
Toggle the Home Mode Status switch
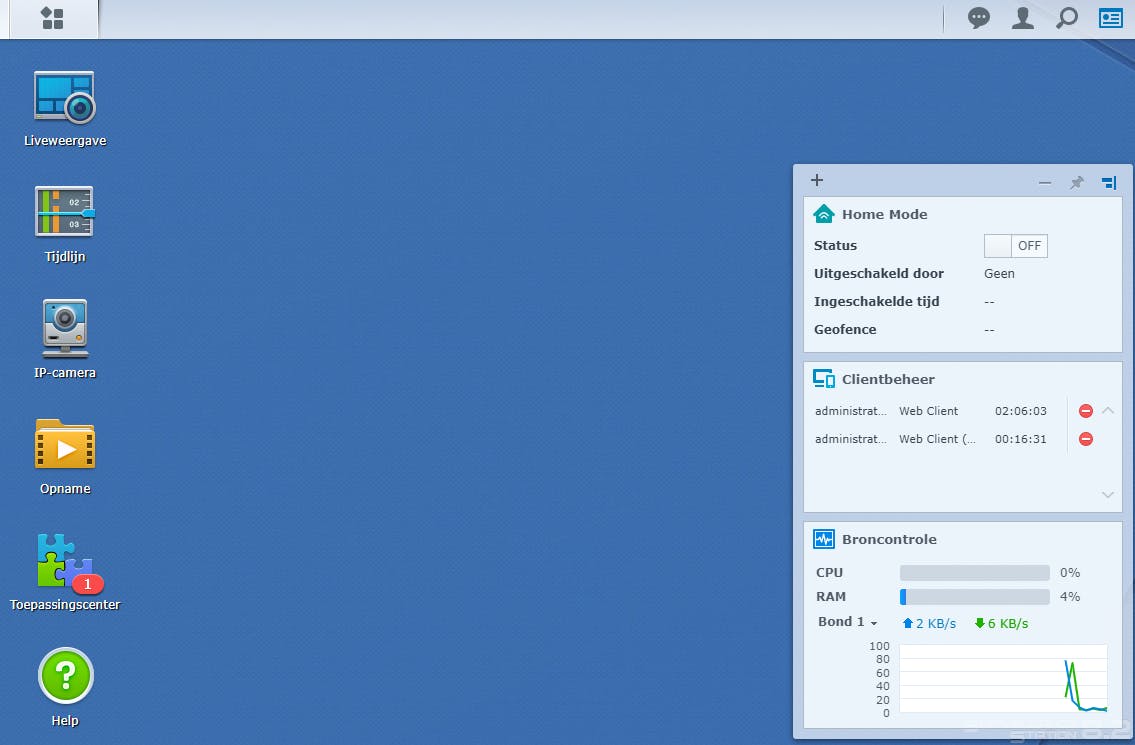pos(1015,245)
